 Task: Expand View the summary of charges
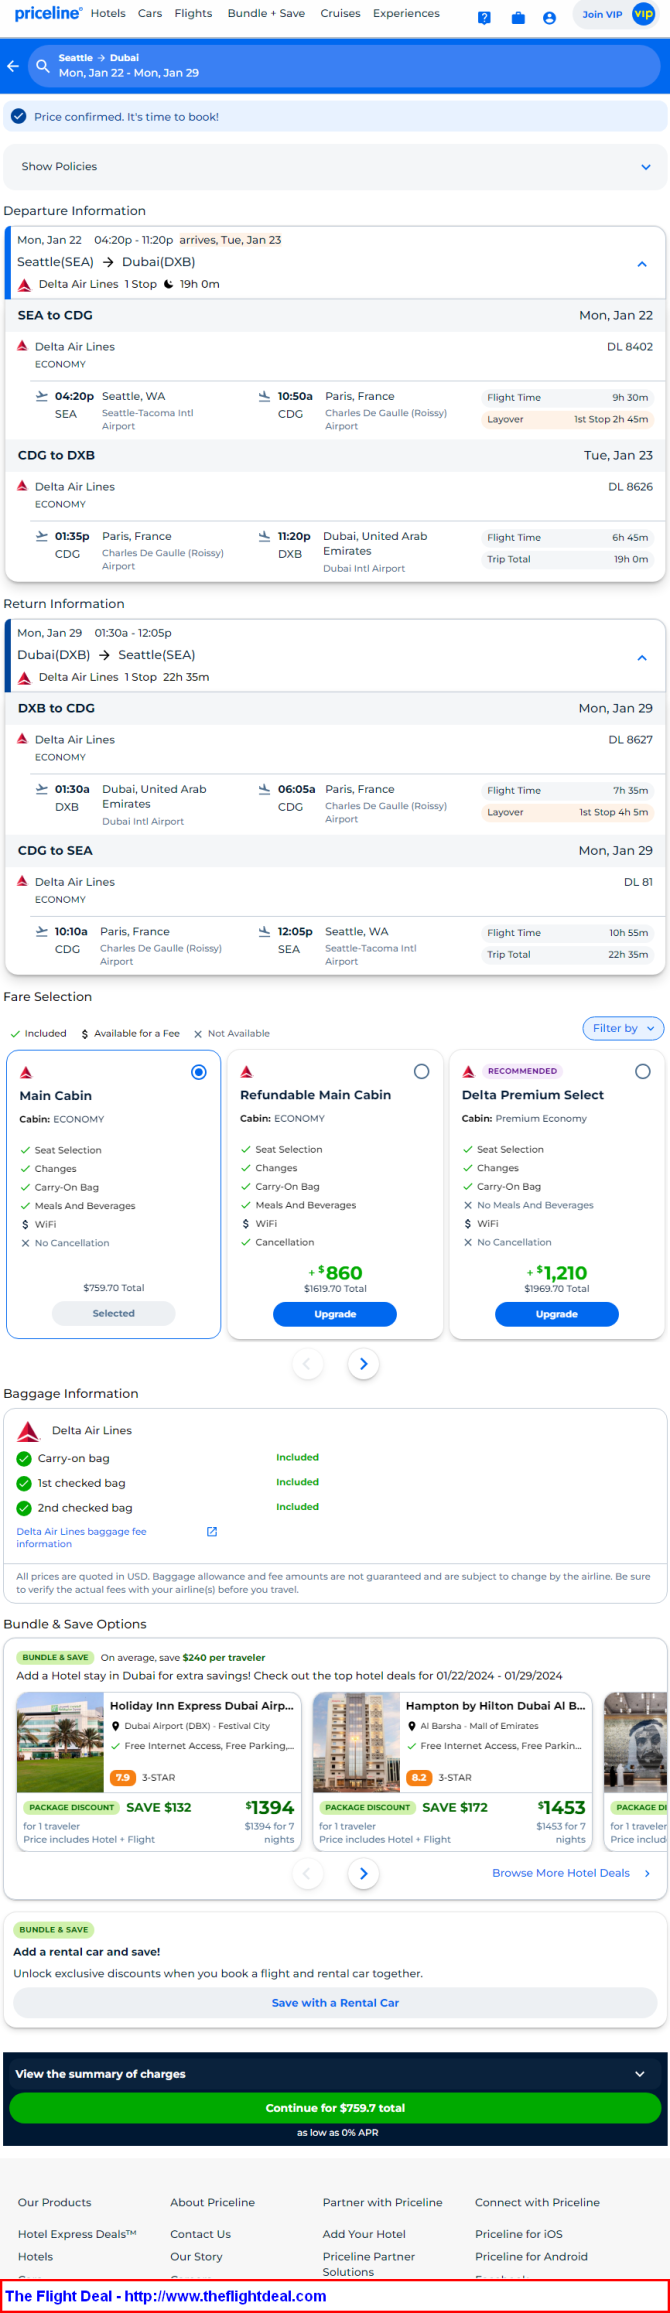click(x=335, y=2074)
